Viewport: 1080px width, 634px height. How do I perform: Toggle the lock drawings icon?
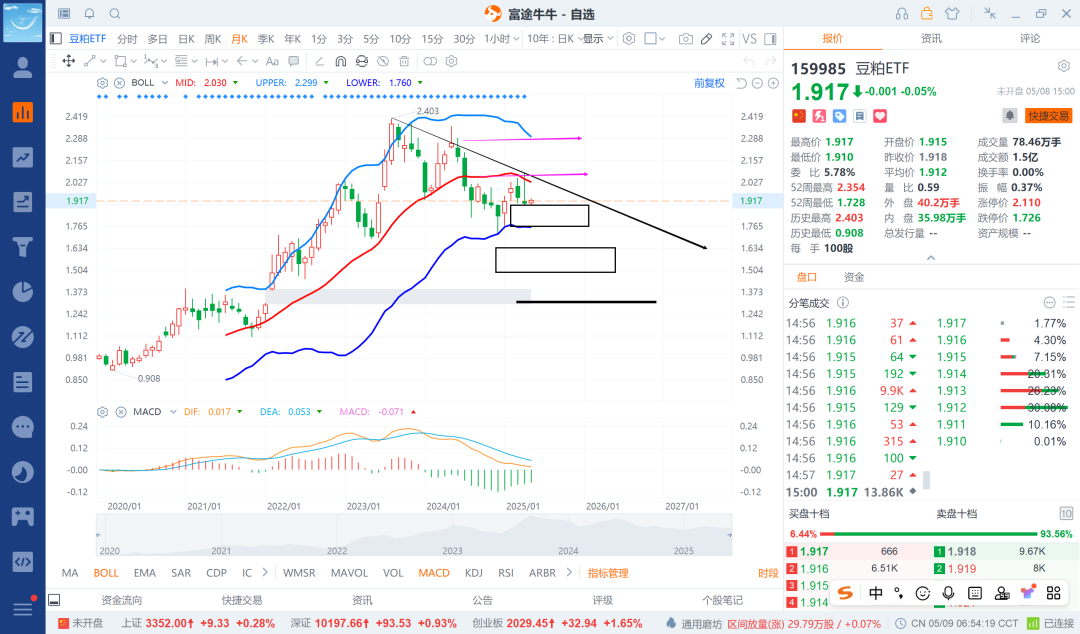(362, 61)
